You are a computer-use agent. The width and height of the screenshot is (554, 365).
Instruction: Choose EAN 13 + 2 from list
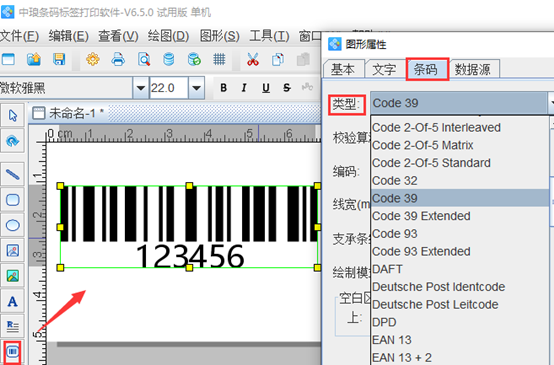click(x=460, y=357)
